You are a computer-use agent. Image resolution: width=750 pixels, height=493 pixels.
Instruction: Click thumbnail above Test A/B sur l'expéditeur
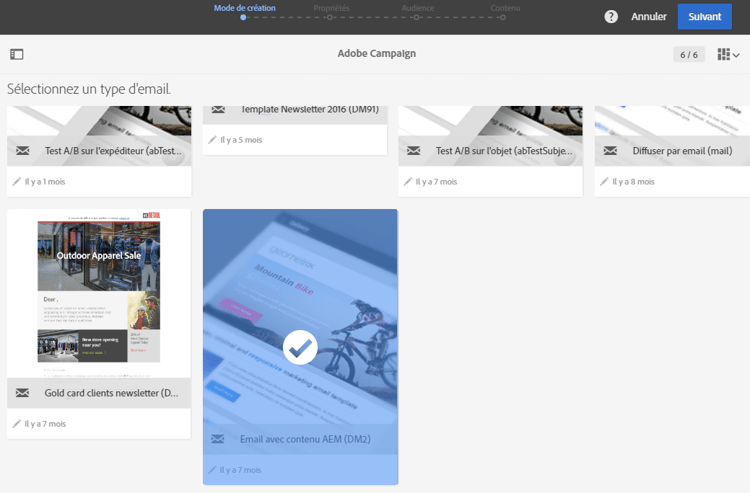click(99, 121)
